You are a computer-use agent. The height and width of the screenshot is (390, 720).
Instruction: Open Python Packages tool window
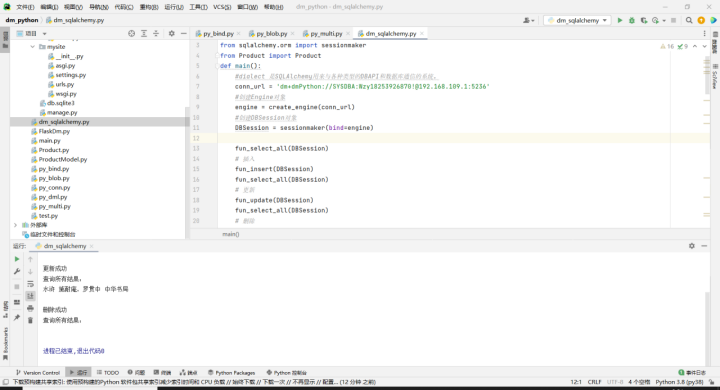point(231,373)
